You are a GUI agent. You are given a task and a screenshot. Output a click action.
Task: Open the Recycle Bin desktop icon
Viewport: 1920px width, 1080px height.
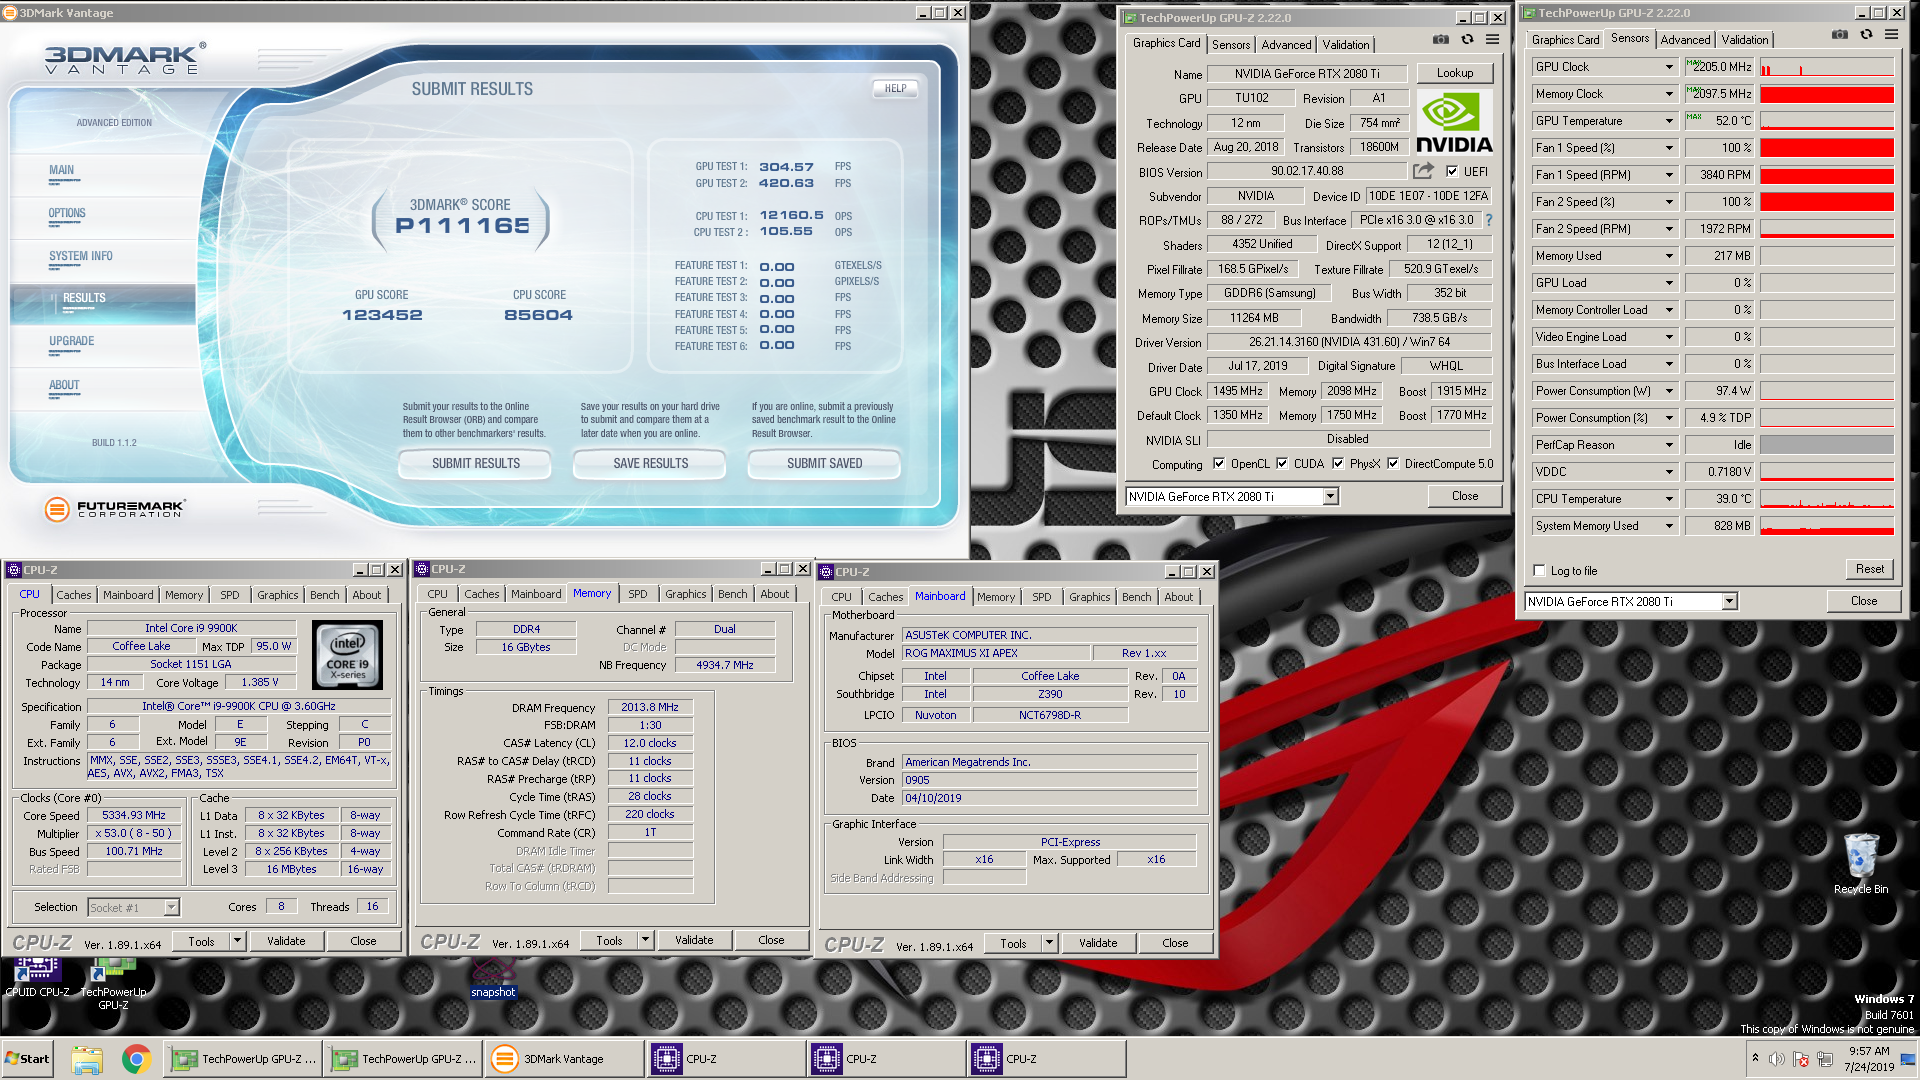[1861, 864]
